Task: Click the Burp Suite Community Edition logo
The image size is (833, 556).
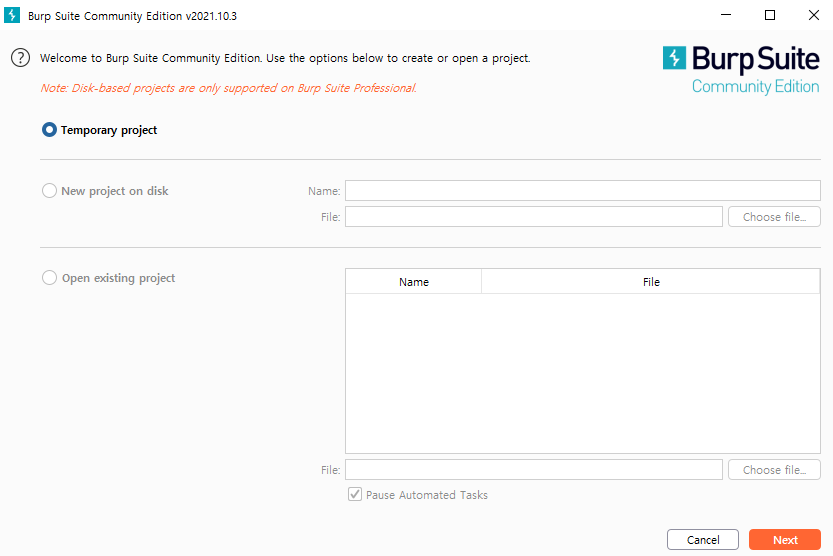Action: [741, 70]
